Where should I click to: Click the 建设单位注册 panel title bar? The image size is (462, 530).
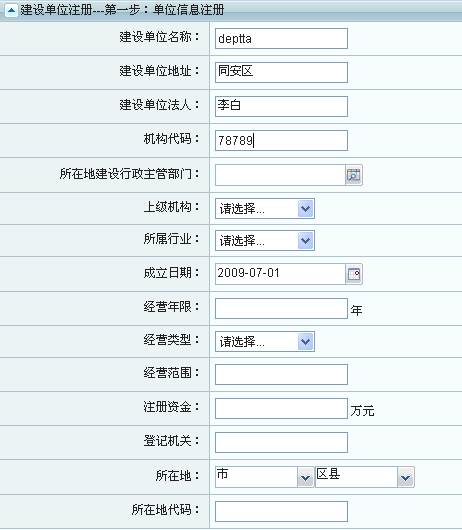pos(231,10)
